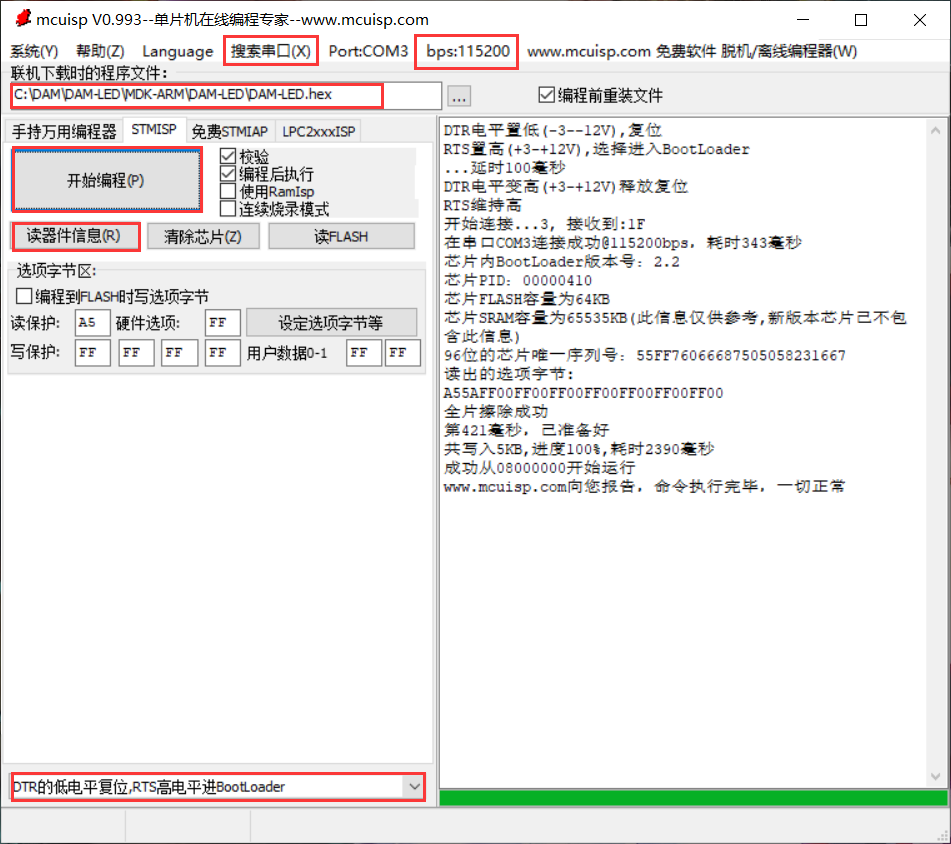
Task: Enable the 使用RamIsp checkbox
Action: (267, 192)
